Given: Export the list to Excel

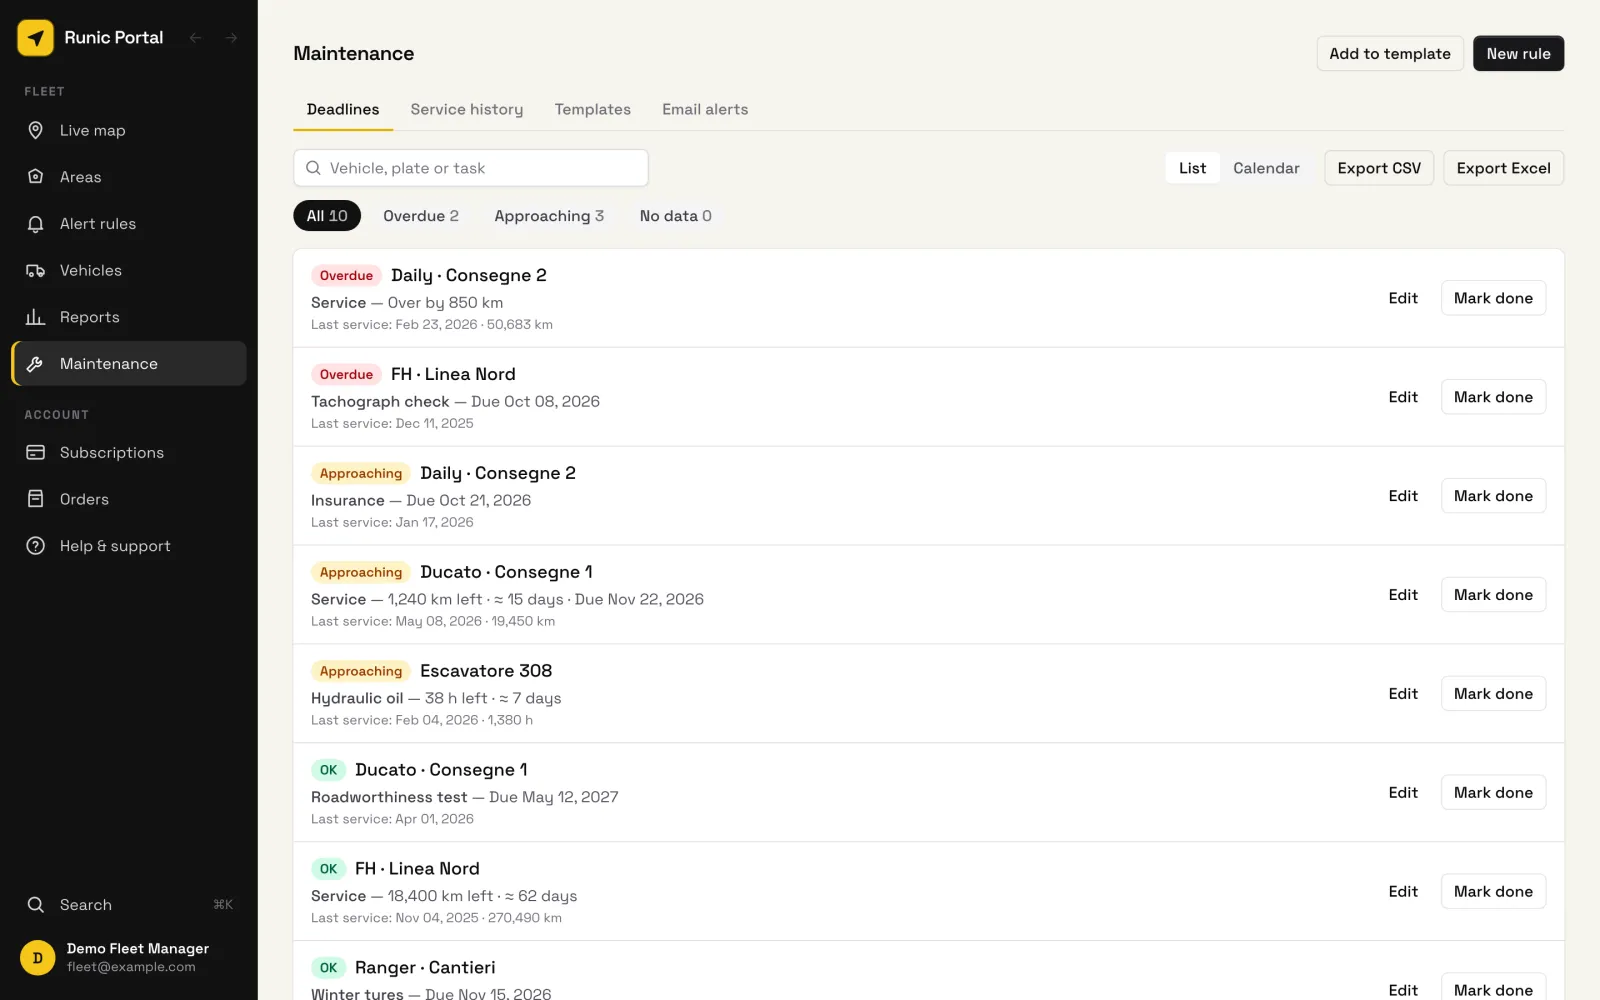Looking at the screenshot, I should pos(1503,168).
